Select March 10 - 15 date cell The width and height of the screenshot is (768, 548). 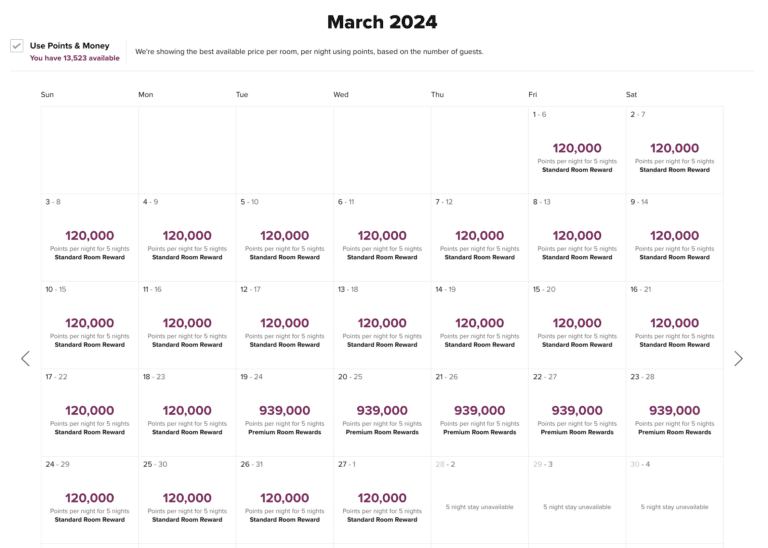[89, 323]
